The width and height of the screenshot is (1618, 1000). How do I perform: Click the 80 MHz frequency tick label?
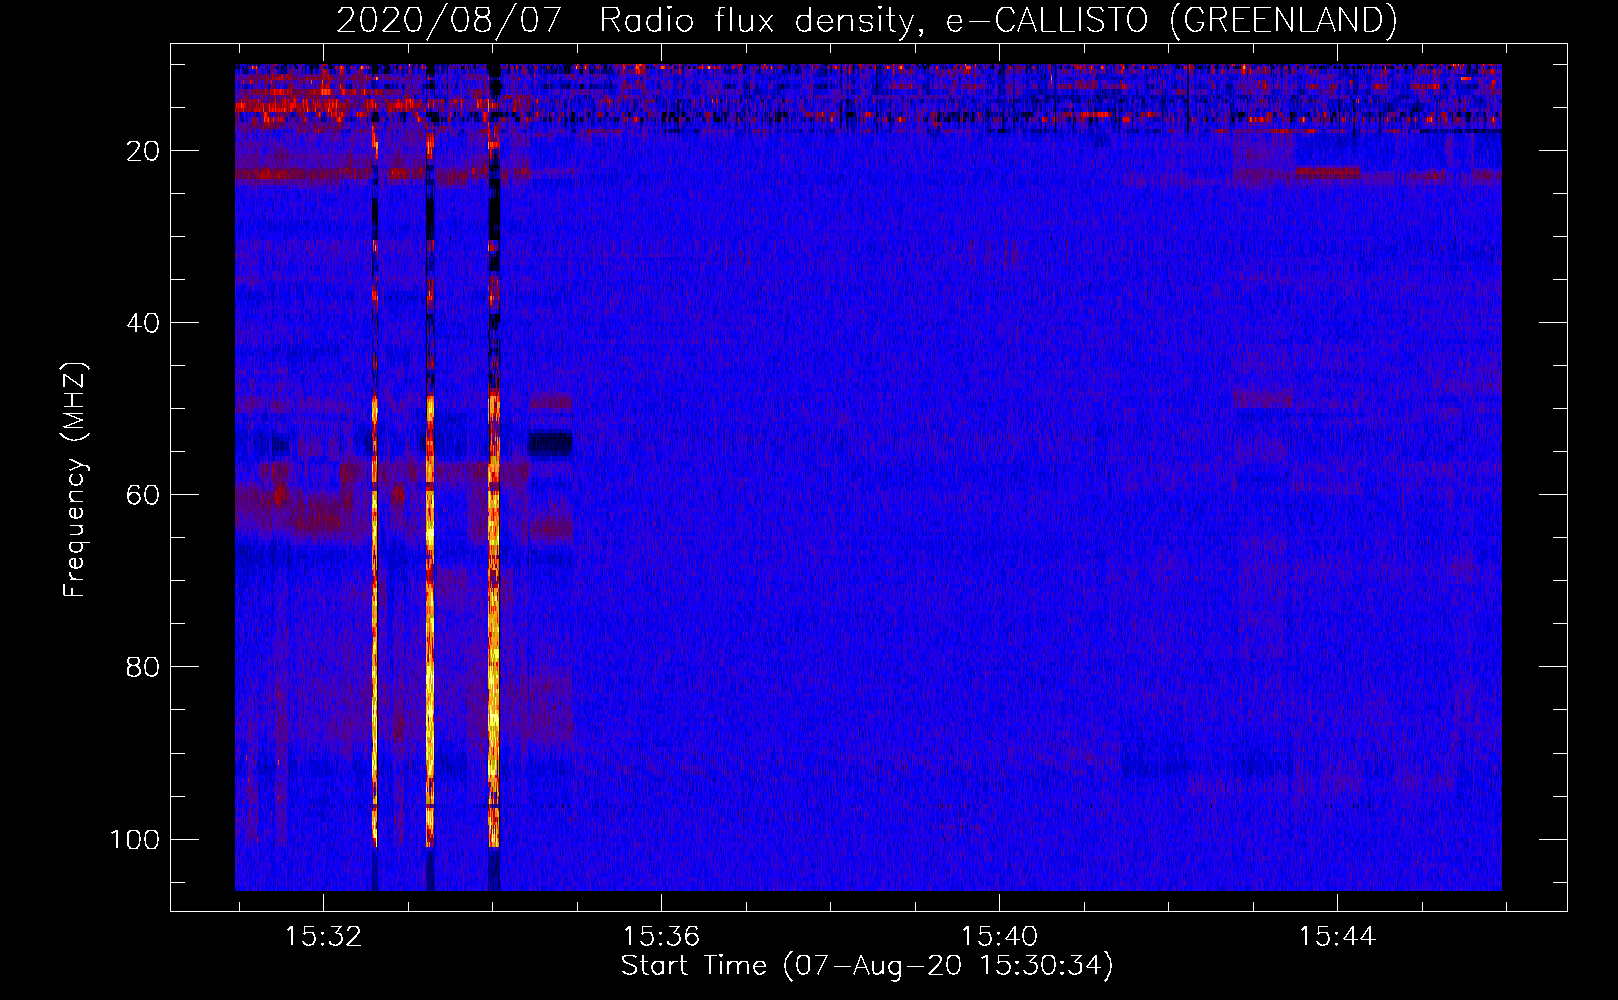tap(143, 667)
